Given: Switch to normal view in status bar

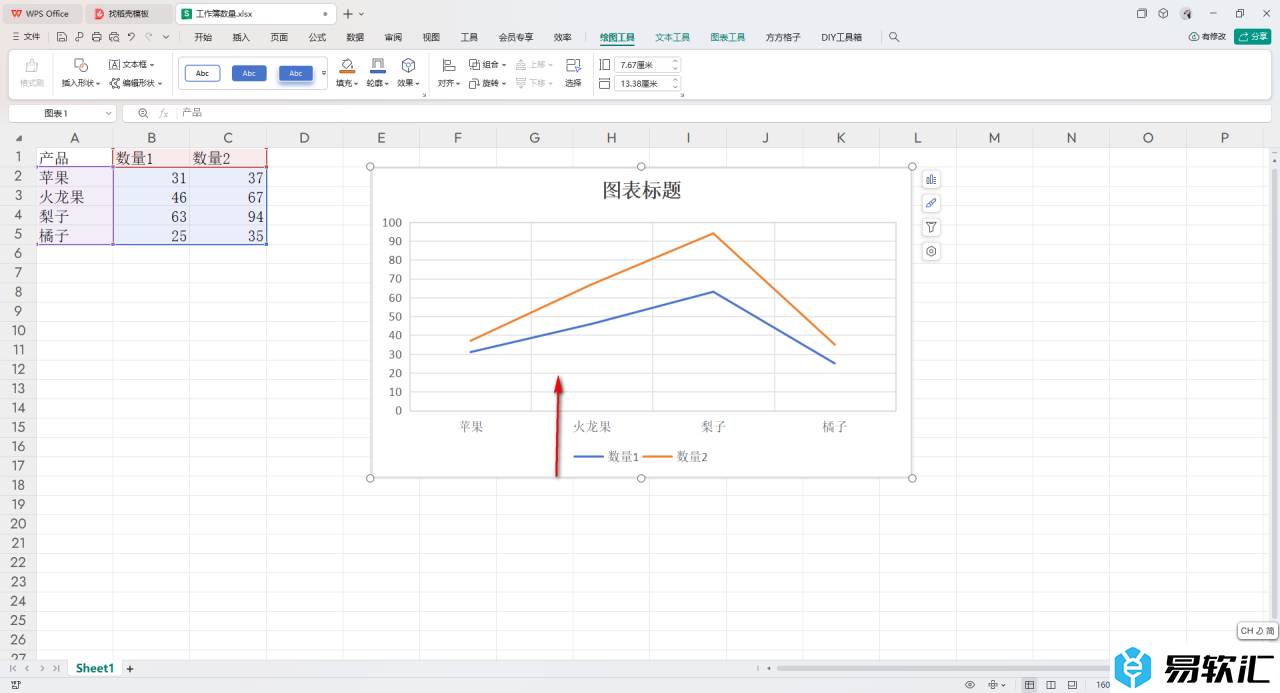Looking at the screenshot, I should (1029, 685).
